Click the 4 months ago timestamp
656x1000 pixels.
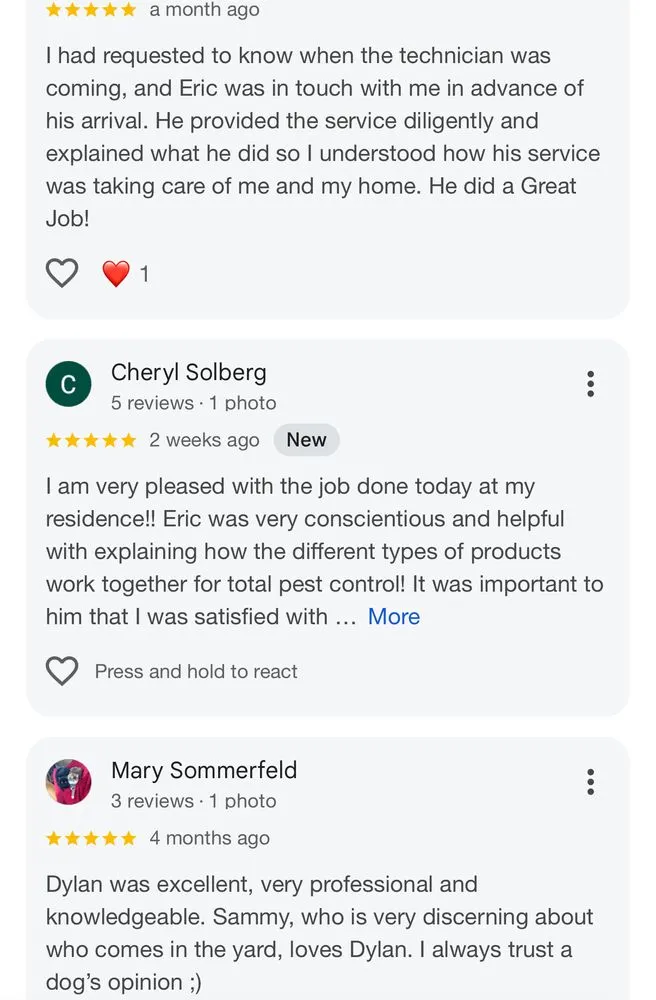(x=209, y=838)
